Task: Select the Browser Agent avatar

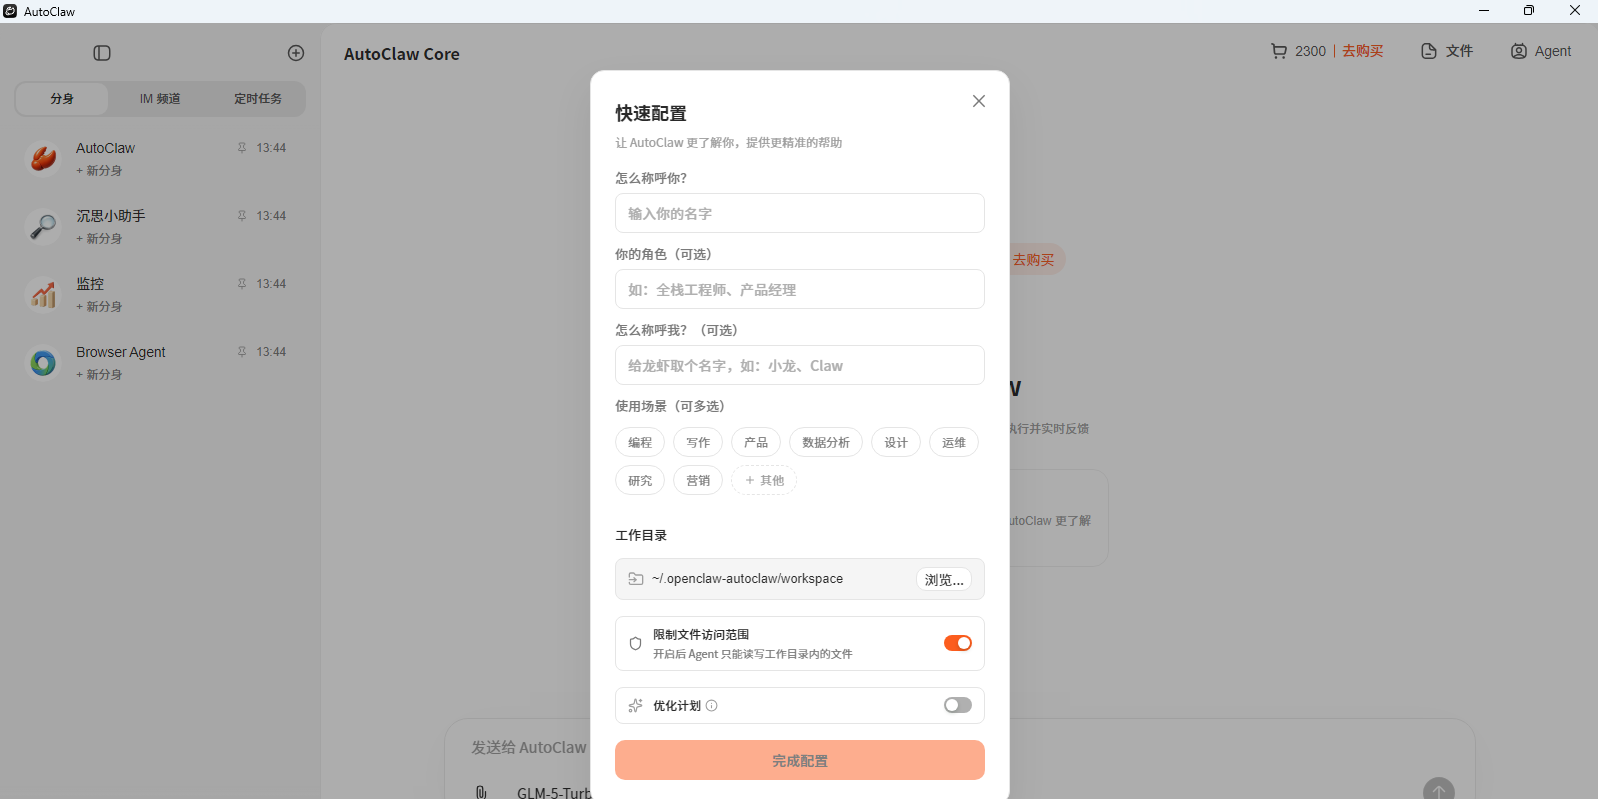Action: pos(43,362)
